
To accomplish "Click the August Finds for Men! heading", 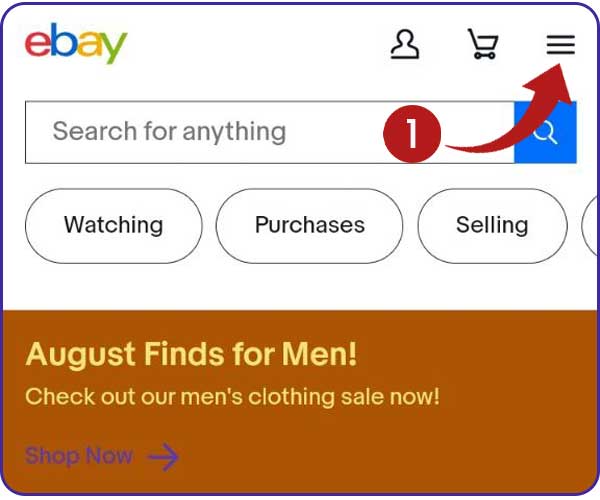I will tap(191, 354).
